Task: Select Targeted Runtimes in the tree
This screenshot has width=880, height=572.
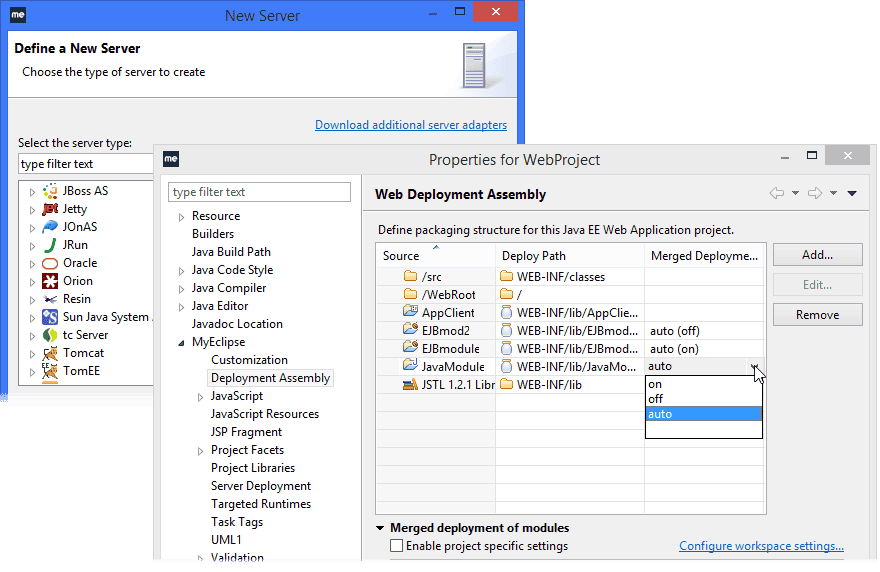Action: pos(261,504)
